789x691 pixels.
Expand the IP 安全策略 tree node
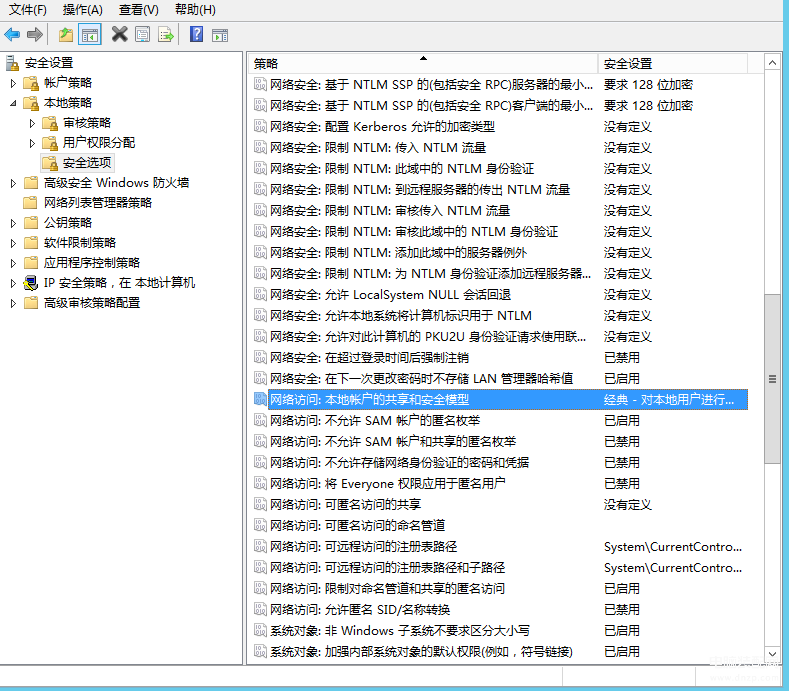click(x=13, y=283)
